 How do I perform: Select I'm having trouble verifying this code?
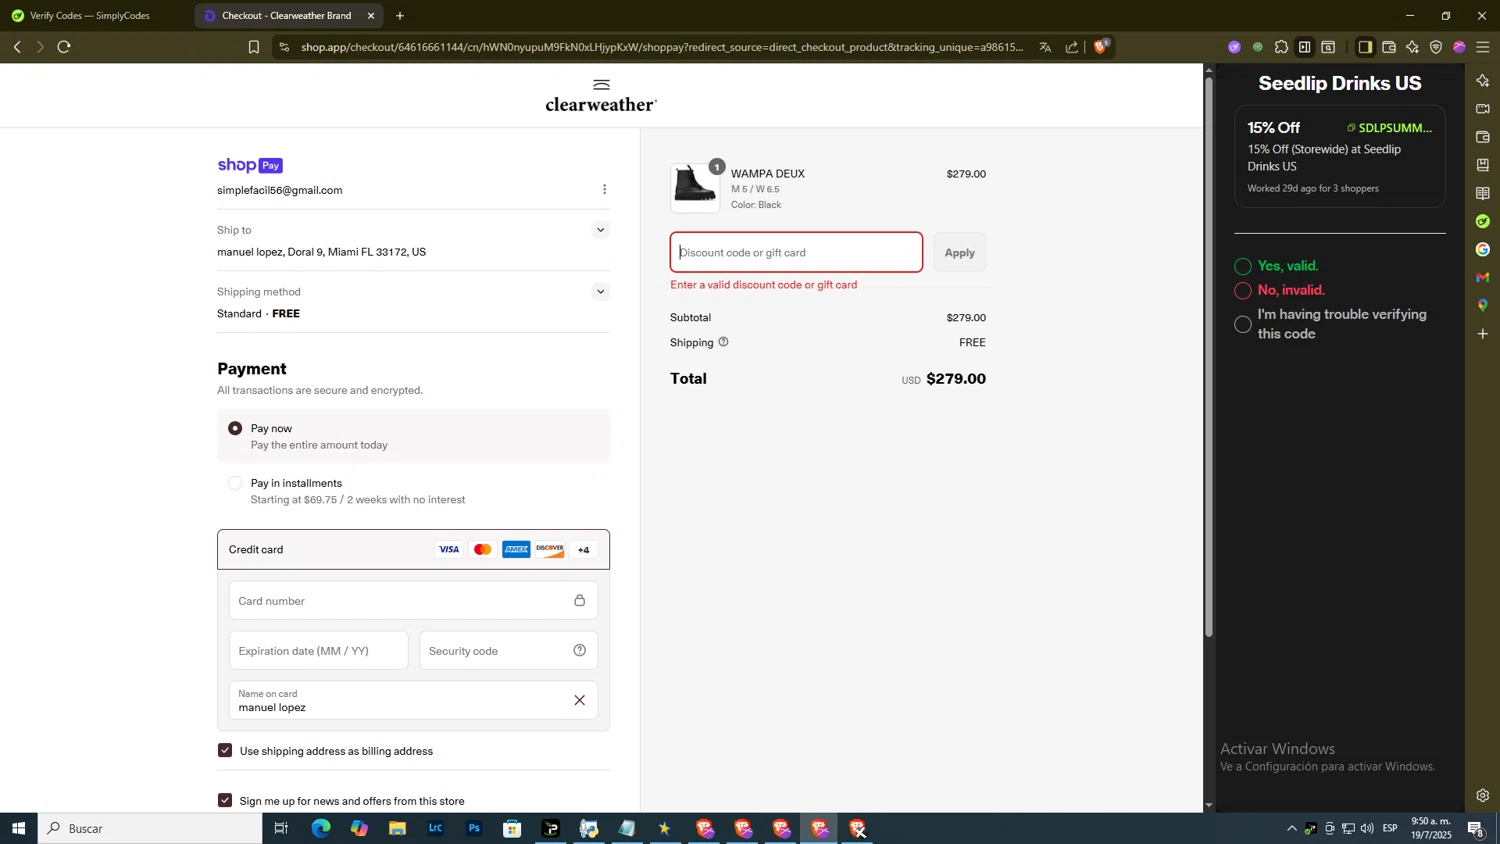[1243, 324]
